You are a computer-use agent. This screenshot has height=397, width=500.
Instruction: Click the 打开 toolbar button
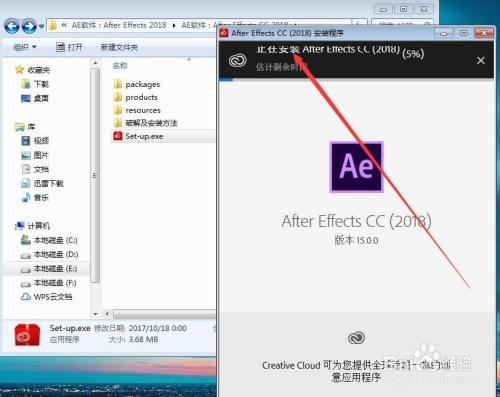69,47
